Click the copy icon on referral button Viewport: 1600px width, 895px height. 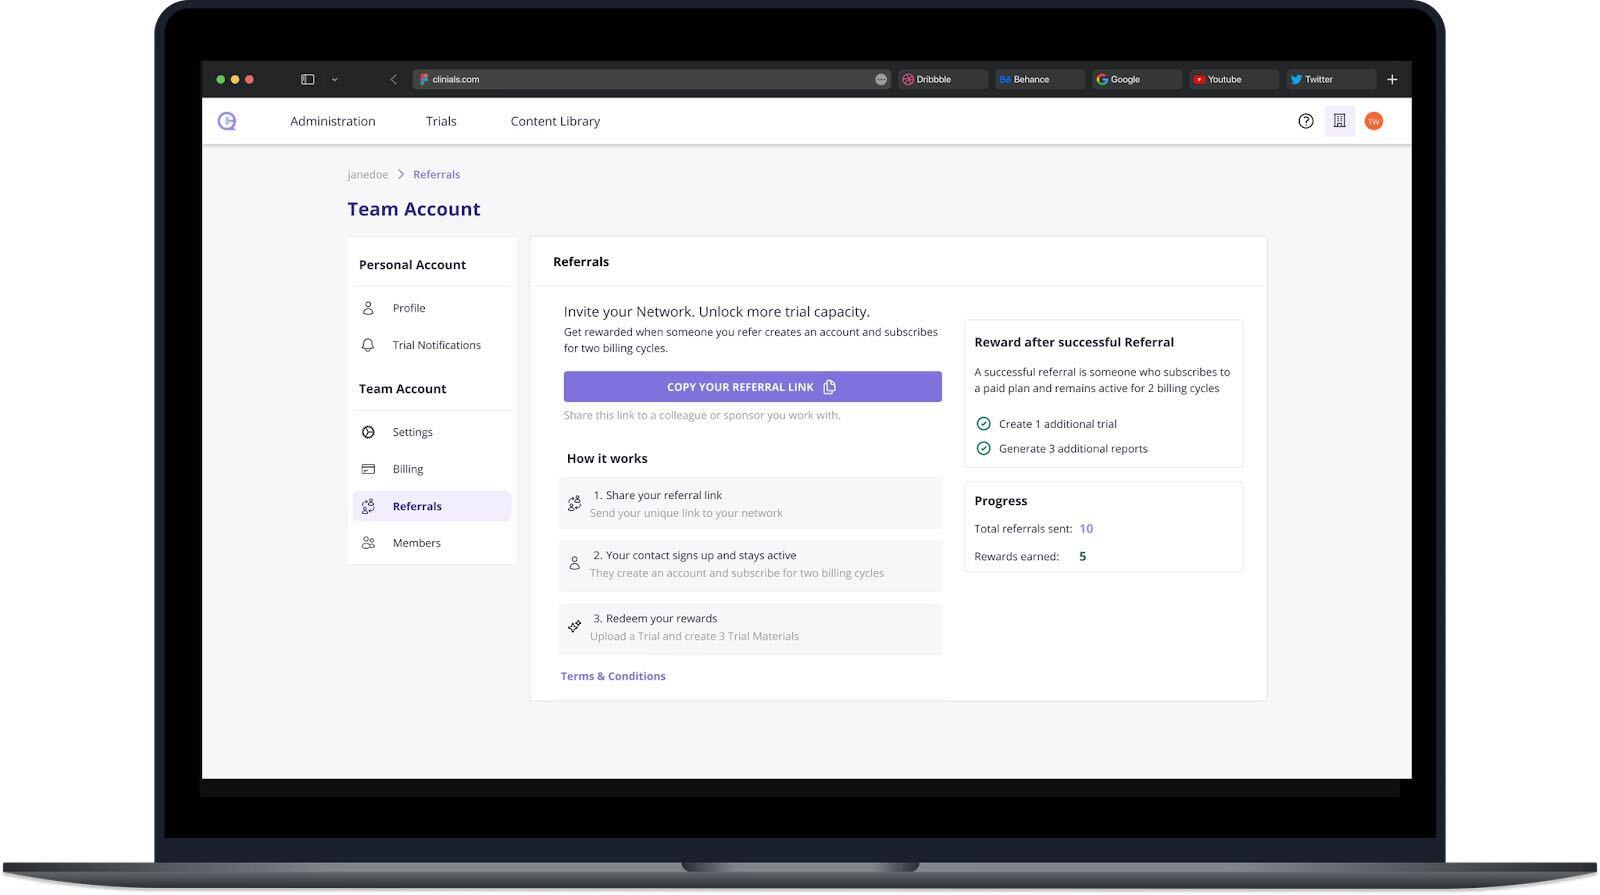pos(829,387)
